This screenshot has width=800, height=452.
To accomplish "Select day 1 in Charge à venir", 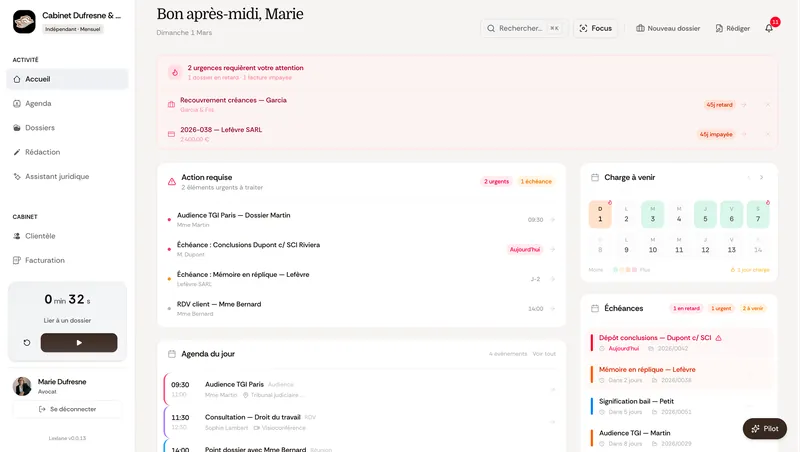I will coord(600,214).
